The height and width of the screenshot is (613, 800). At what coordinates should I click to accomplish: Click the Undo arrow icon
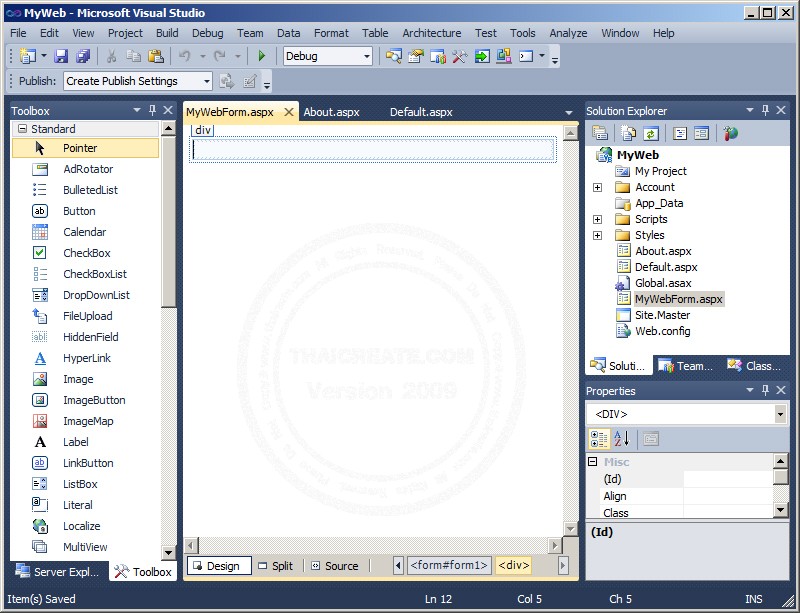tap(185, 56)
